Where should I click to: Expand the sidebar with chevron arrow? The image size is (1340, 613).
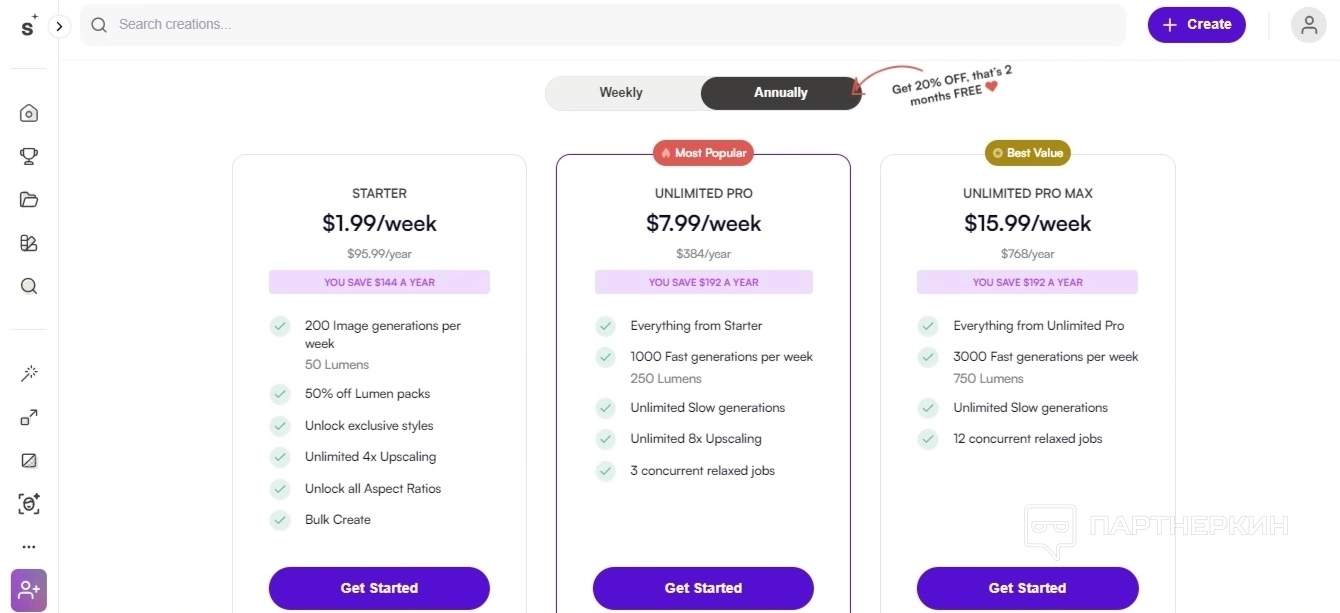[x=60, y=27]
